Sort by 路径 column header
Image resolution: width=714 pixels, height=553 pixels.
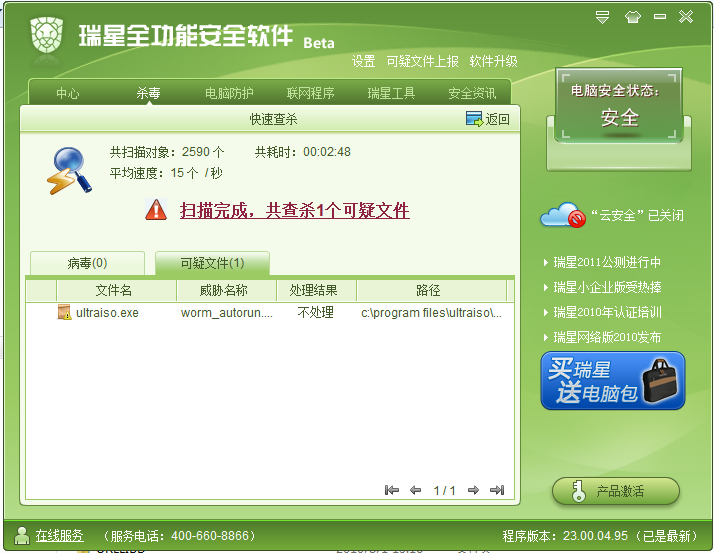(x=431, y=291)
